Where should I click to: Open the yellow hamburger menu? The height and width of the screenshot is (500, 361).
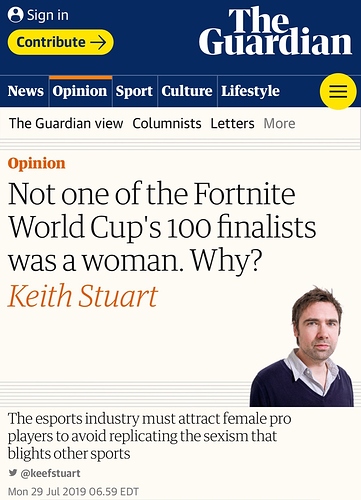[338, 91]
